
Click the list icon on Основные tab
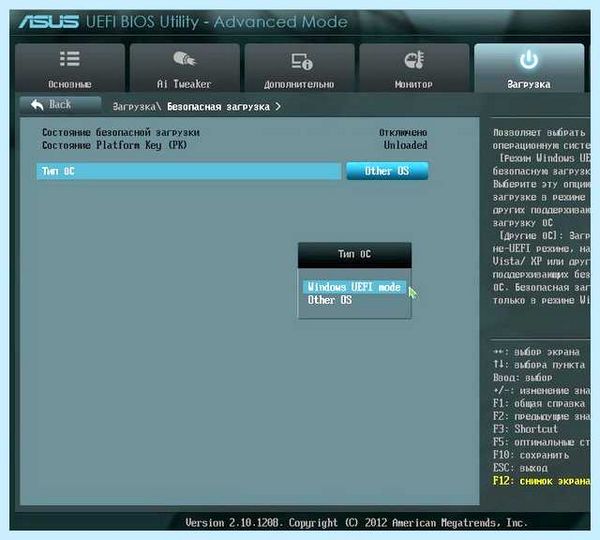pos(70,59)
